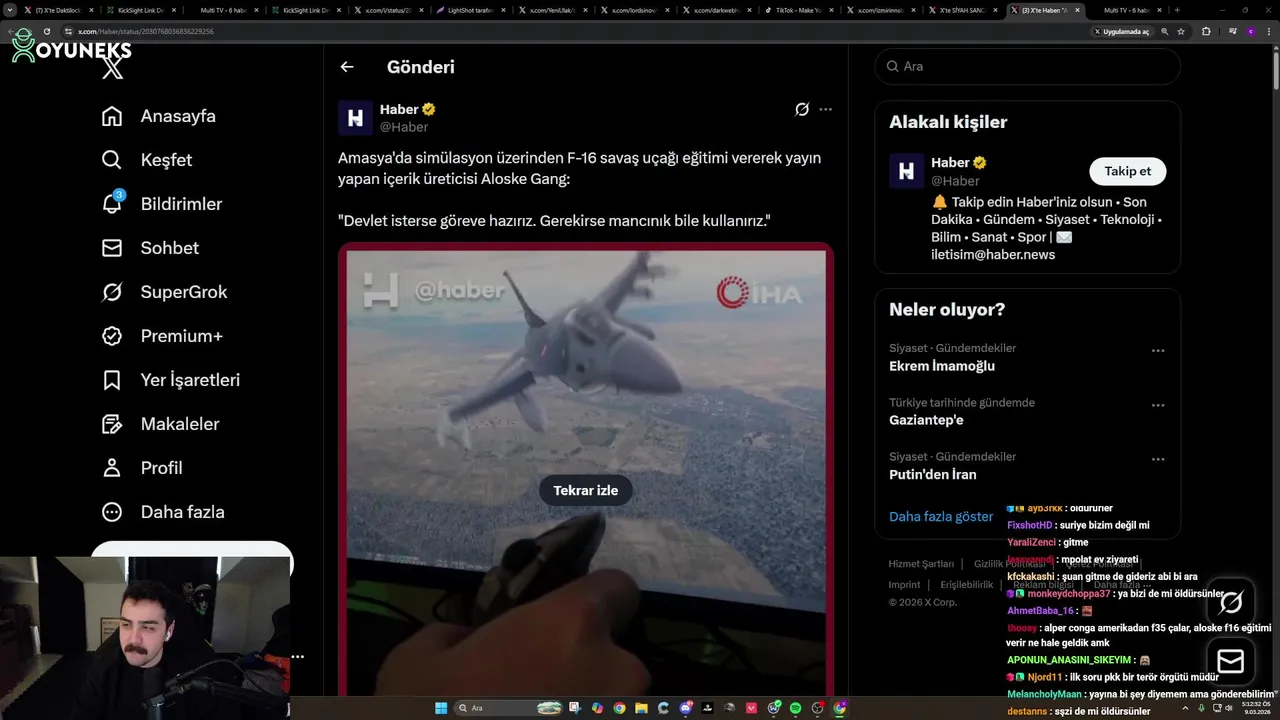Open account menu dots near webcam
Image resolution: width=1280 pixels, height=720 pixels.
coord(297,657)
